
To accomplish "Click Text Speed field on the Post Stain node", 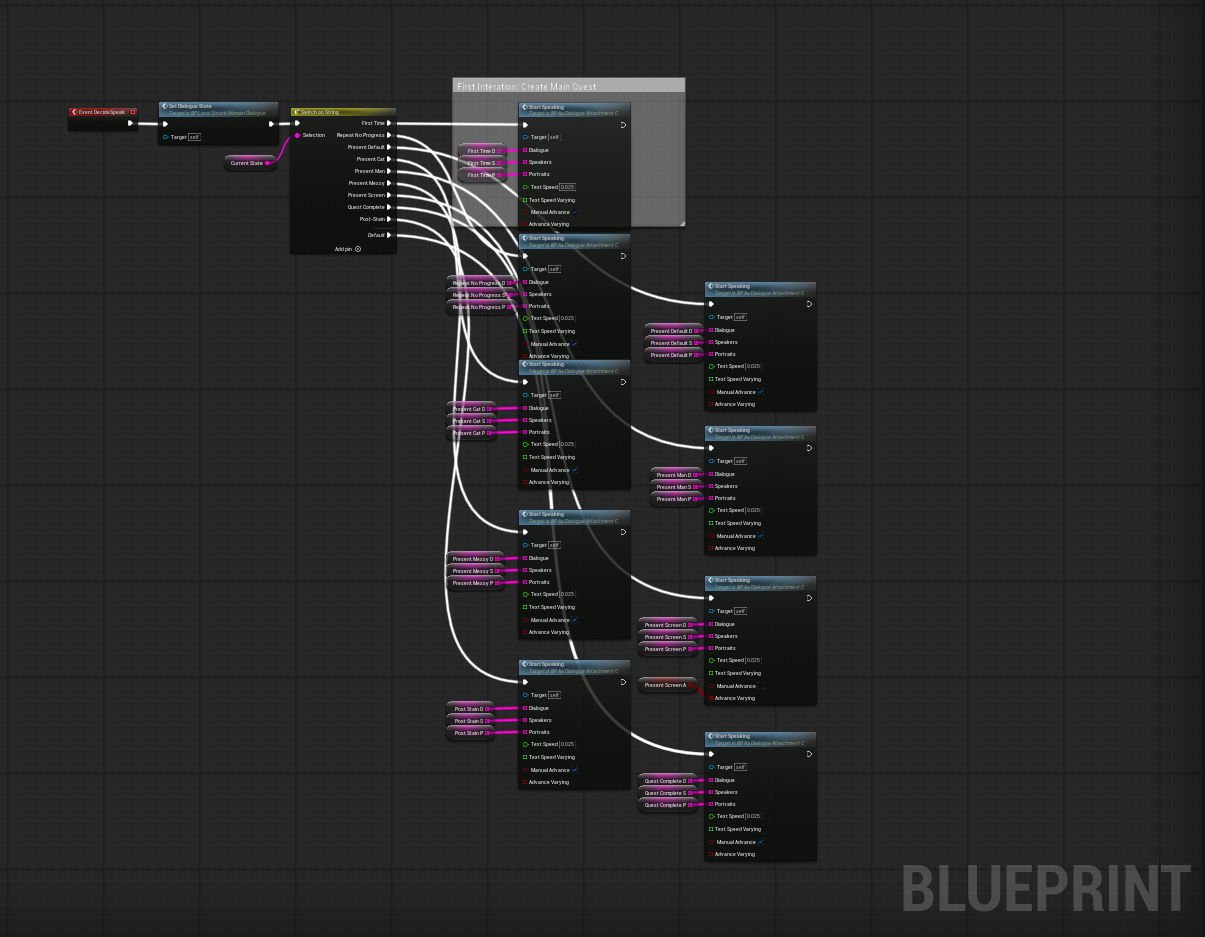I will [x=567, y=744].
